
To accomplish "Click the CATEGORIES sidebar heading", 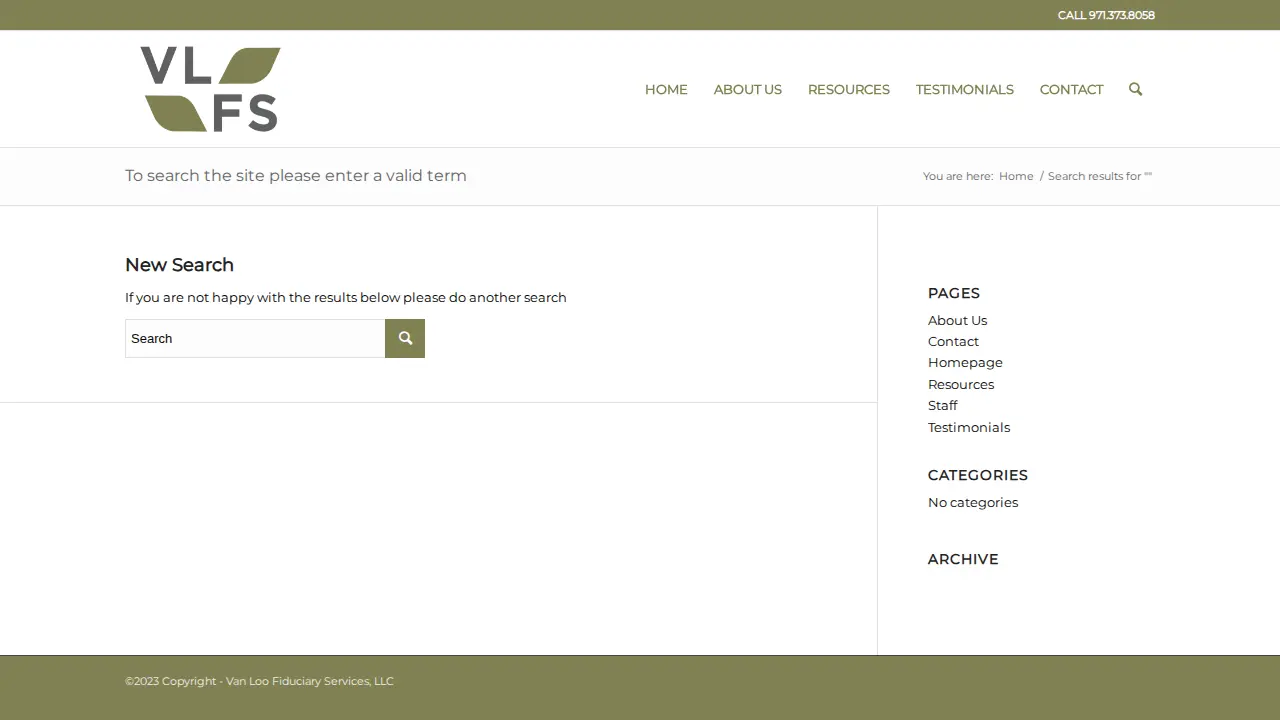I will tap(978, 475).
